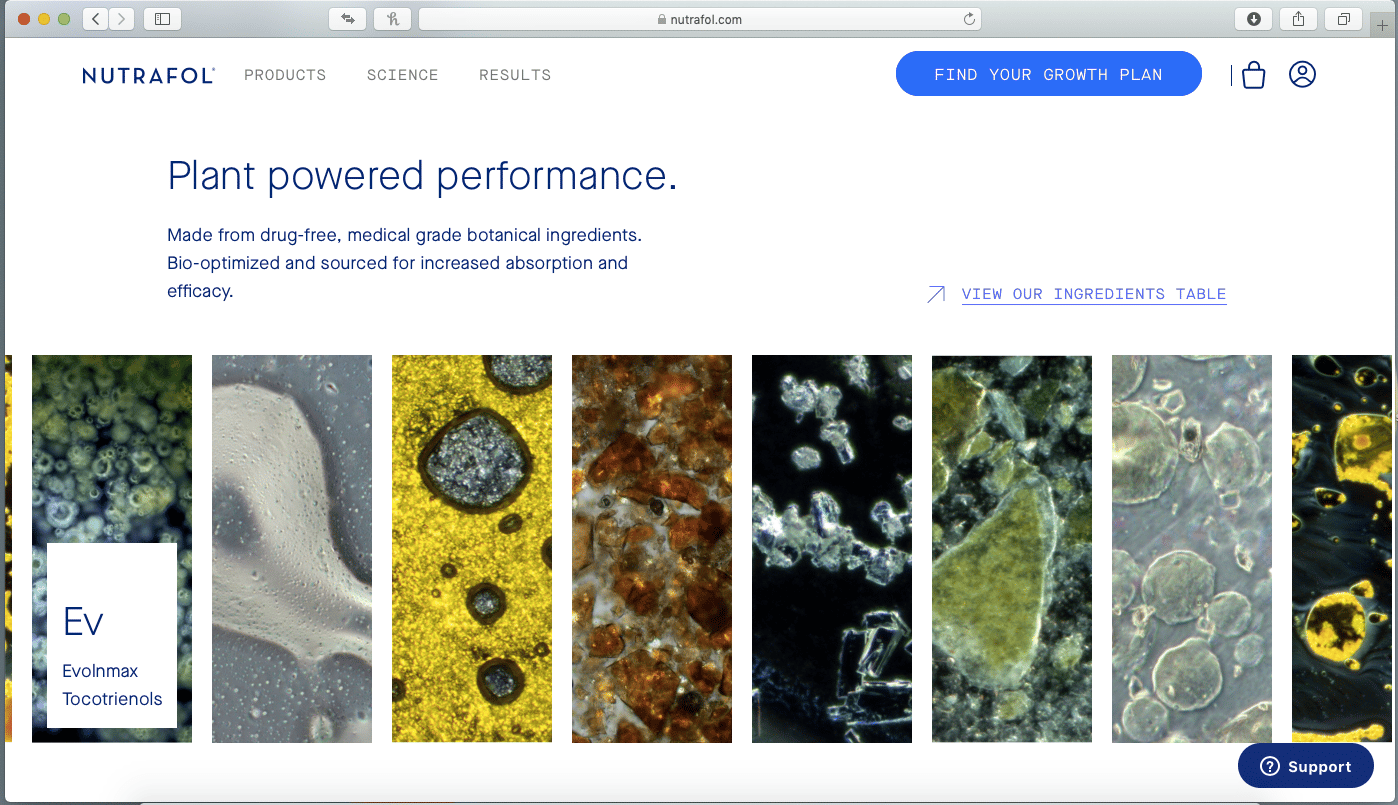Click the Safari share button
1398x805 pixels.
point(1299,19)
